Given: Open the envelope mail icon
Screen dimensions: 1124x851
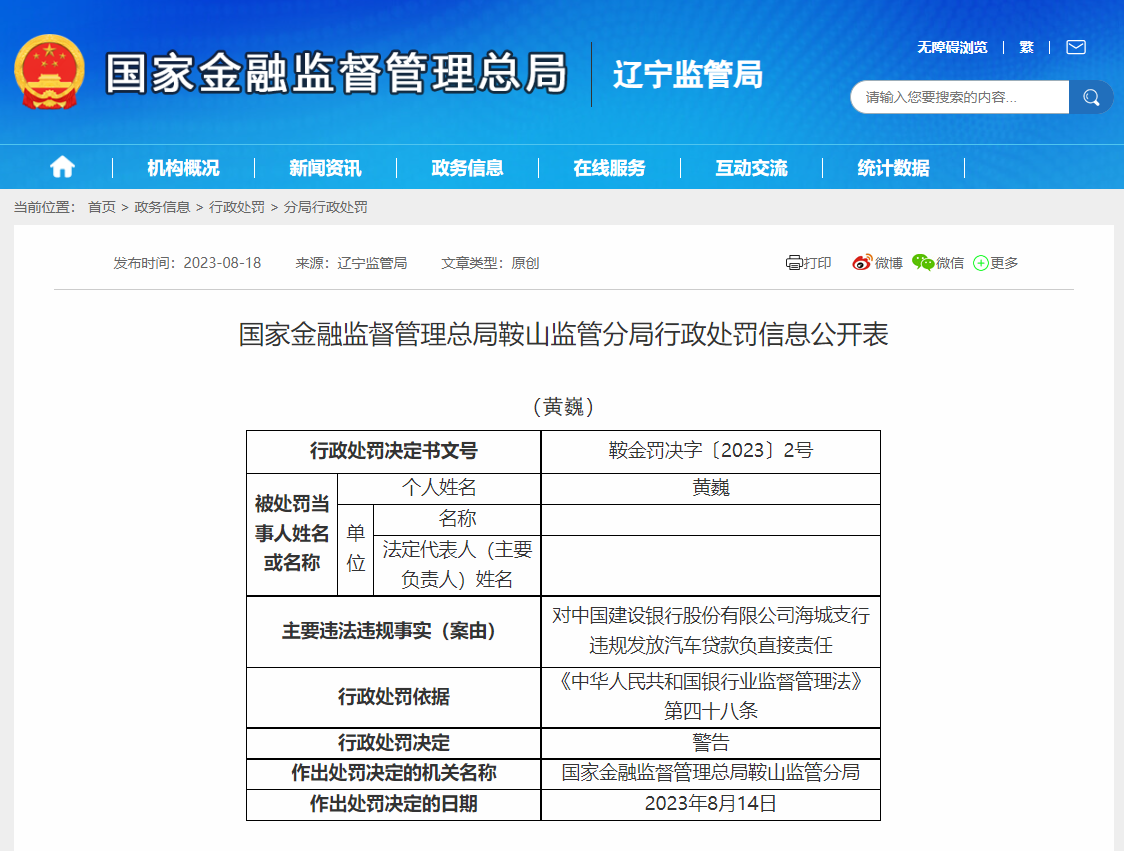Looking at the screenshot, I should coord(1075,47).
